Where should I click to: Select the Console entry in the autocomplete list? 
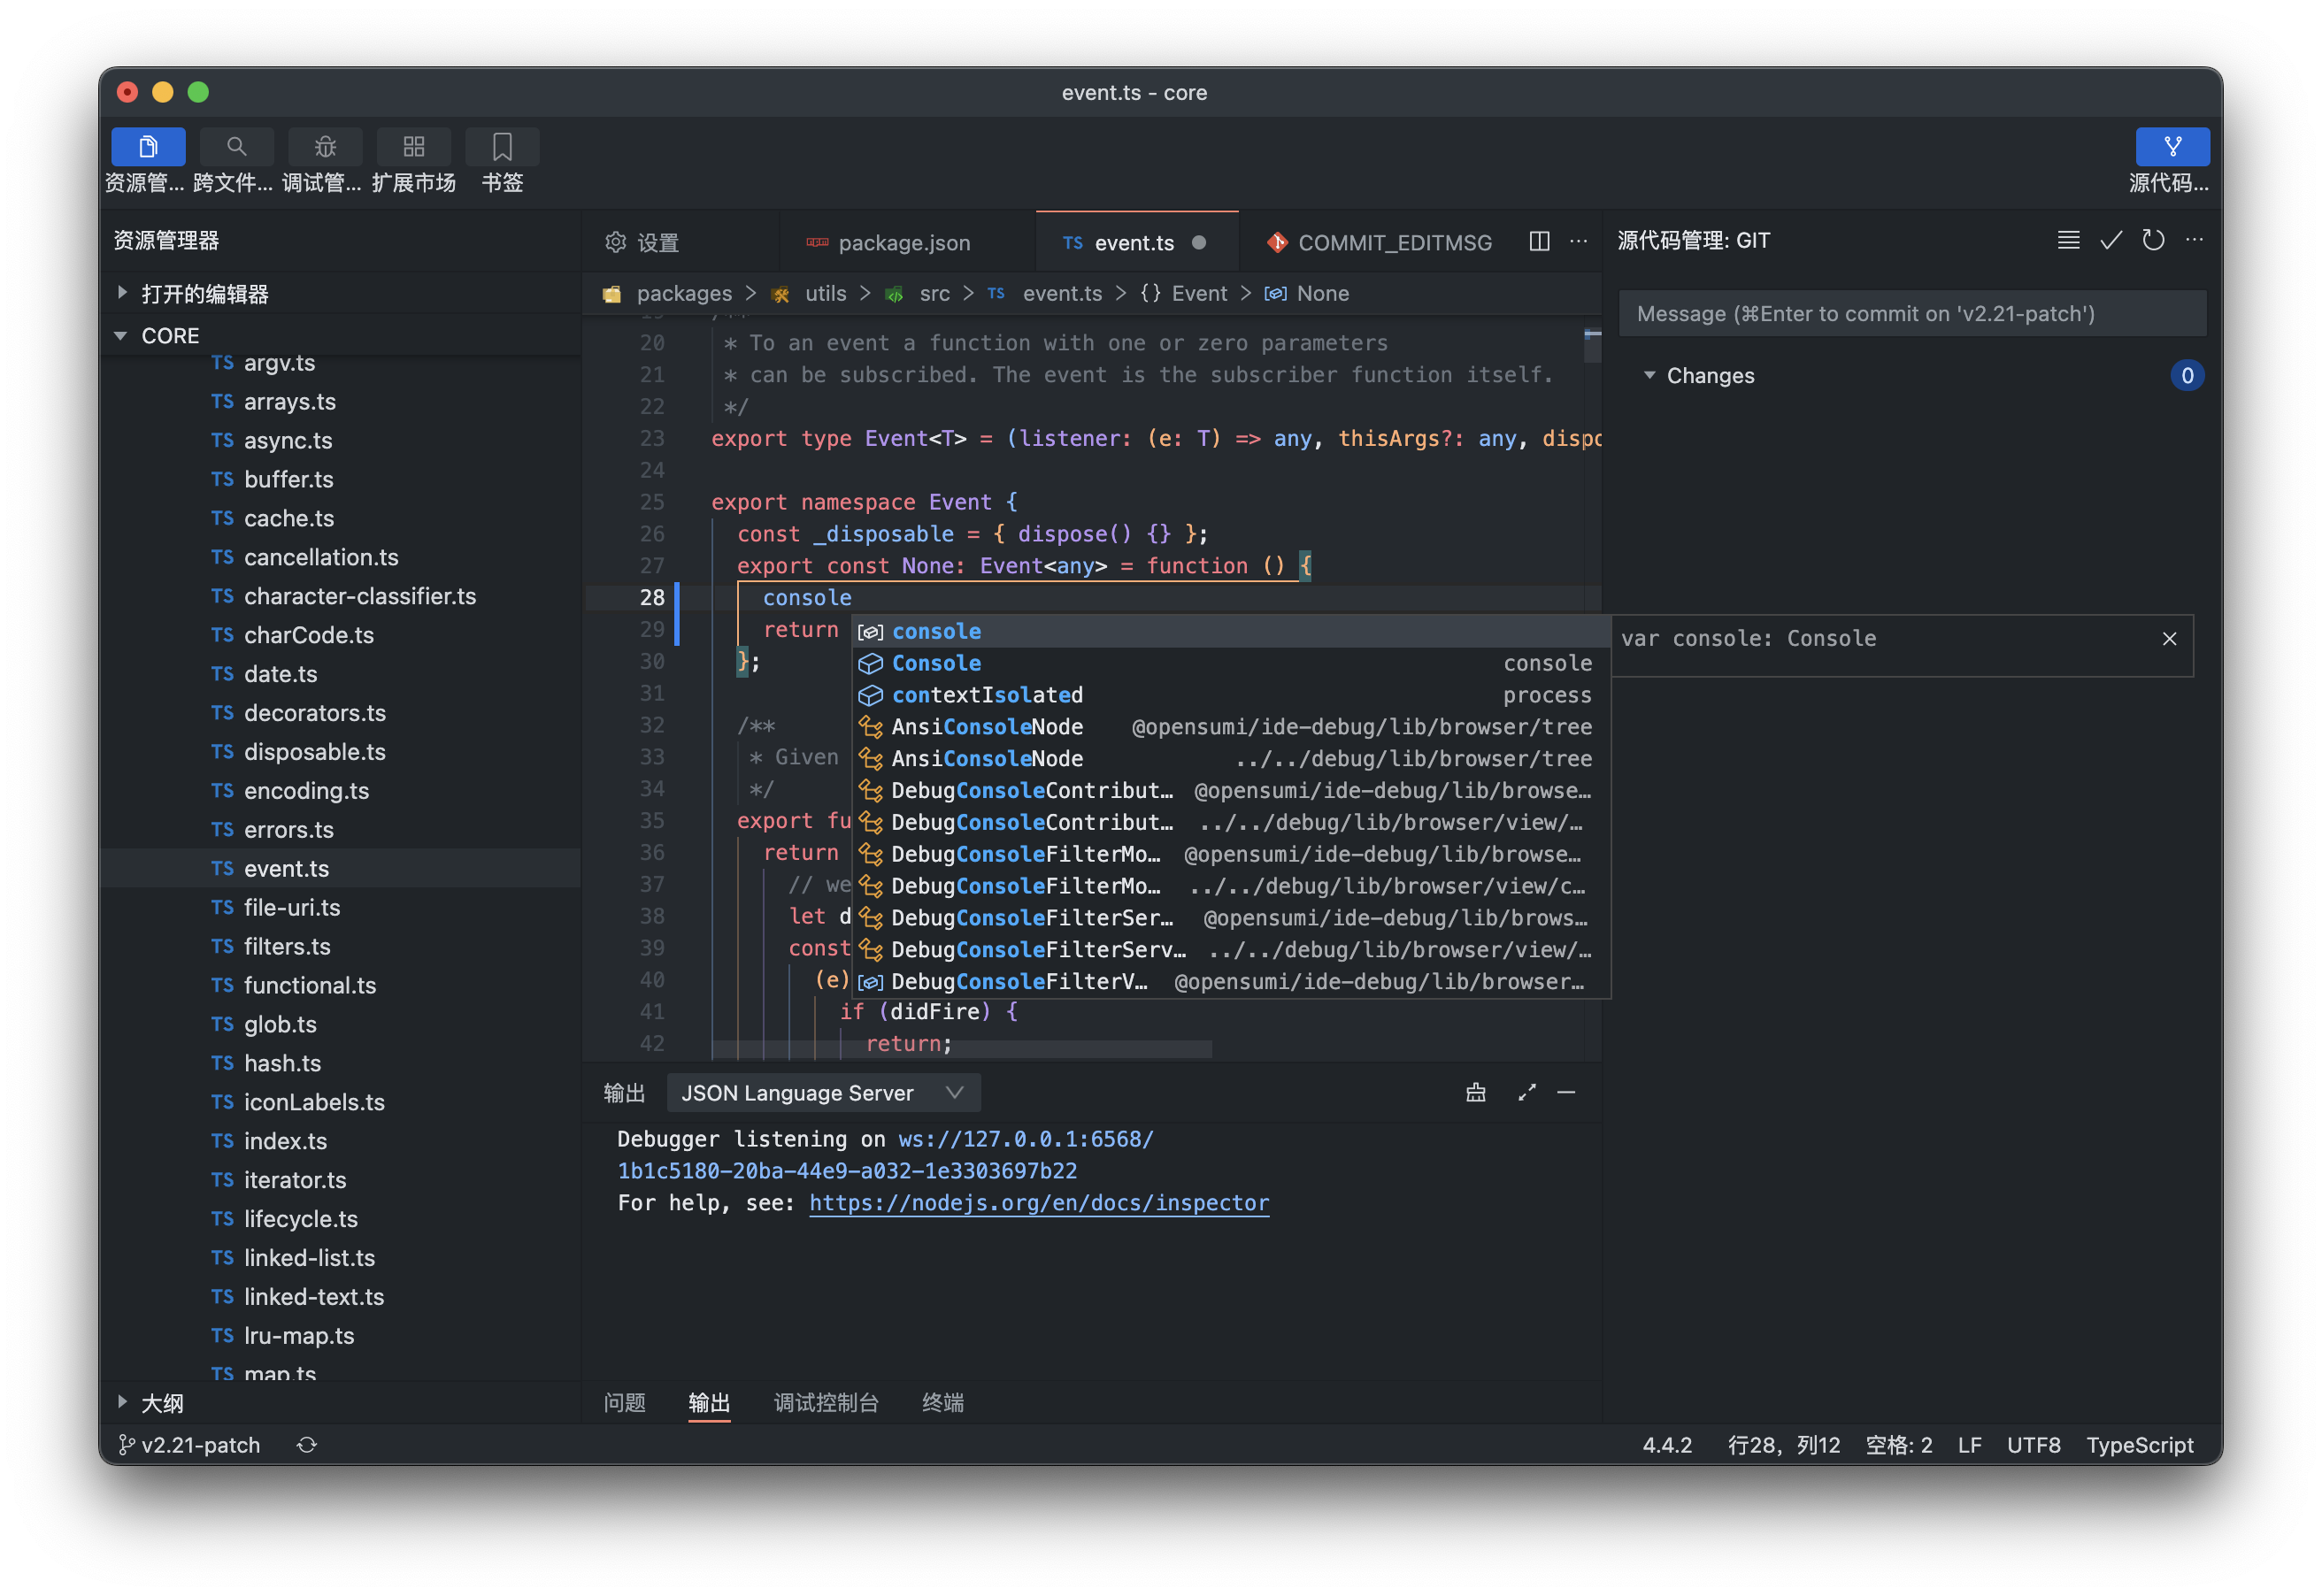tap(935, 663)
